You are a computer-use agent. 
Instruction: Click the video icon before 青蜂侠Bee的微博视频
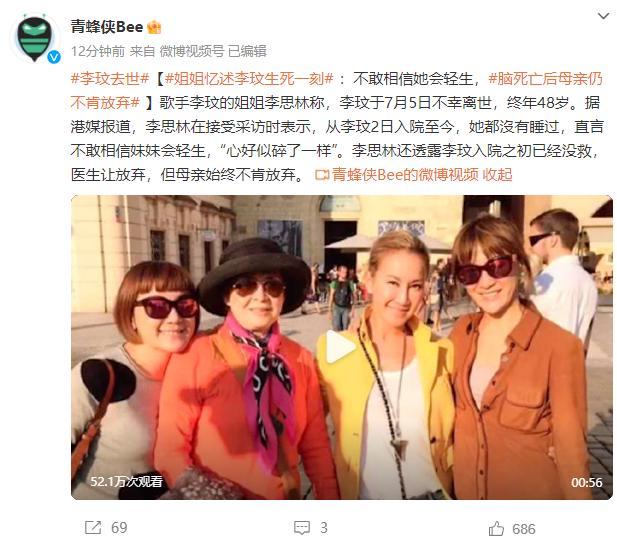322,175
